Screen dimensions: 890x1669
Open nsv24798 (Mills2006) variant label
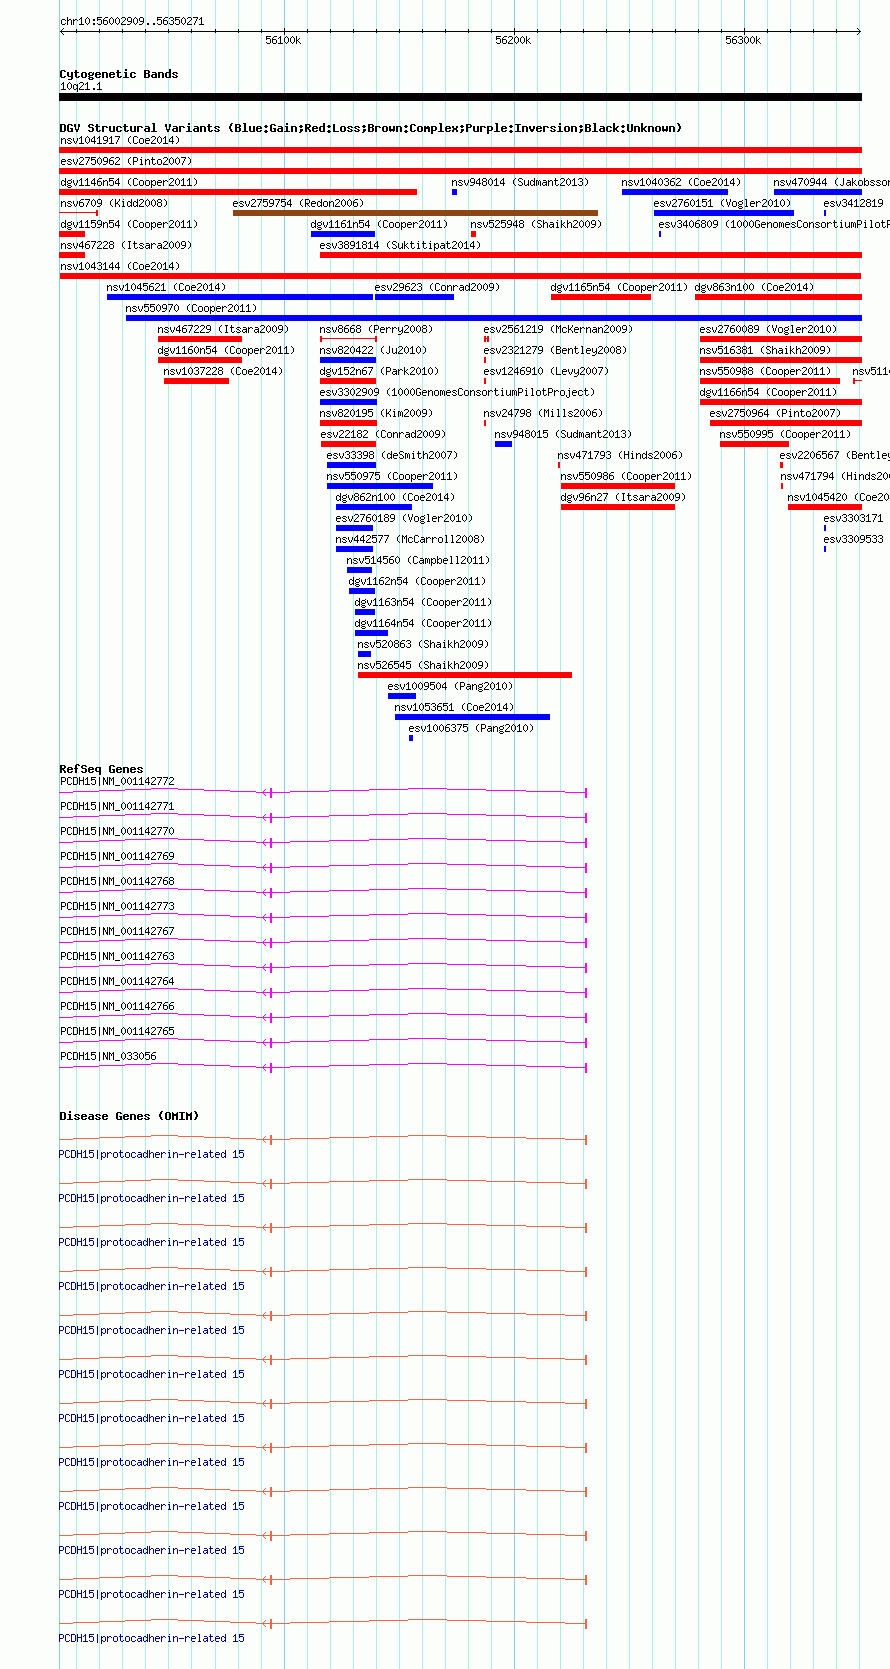click(x=543, y=413)
